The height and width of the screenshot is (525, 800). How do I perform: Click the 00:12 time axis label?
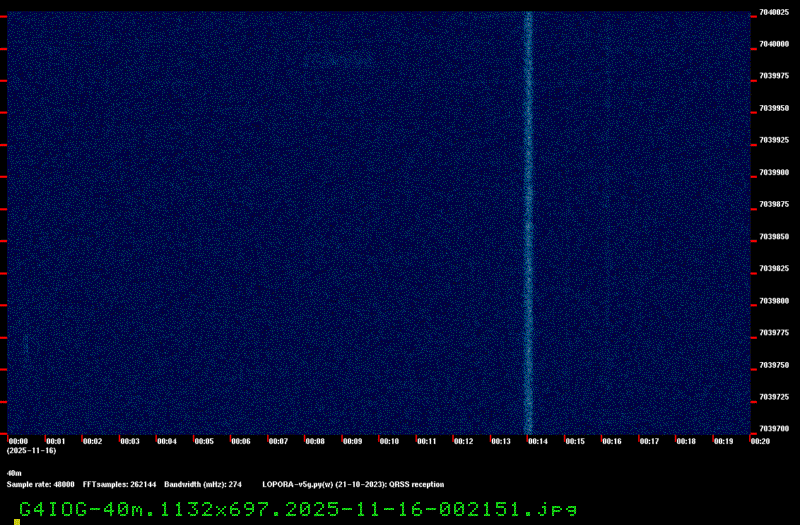tap(463, 441)
